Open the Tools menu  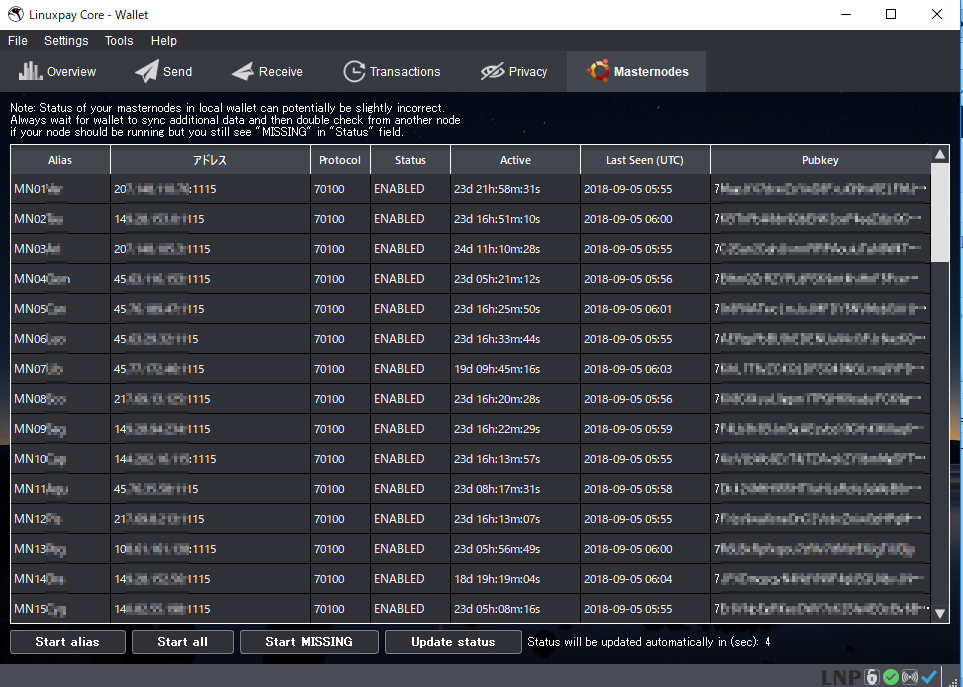click(119, 41)
